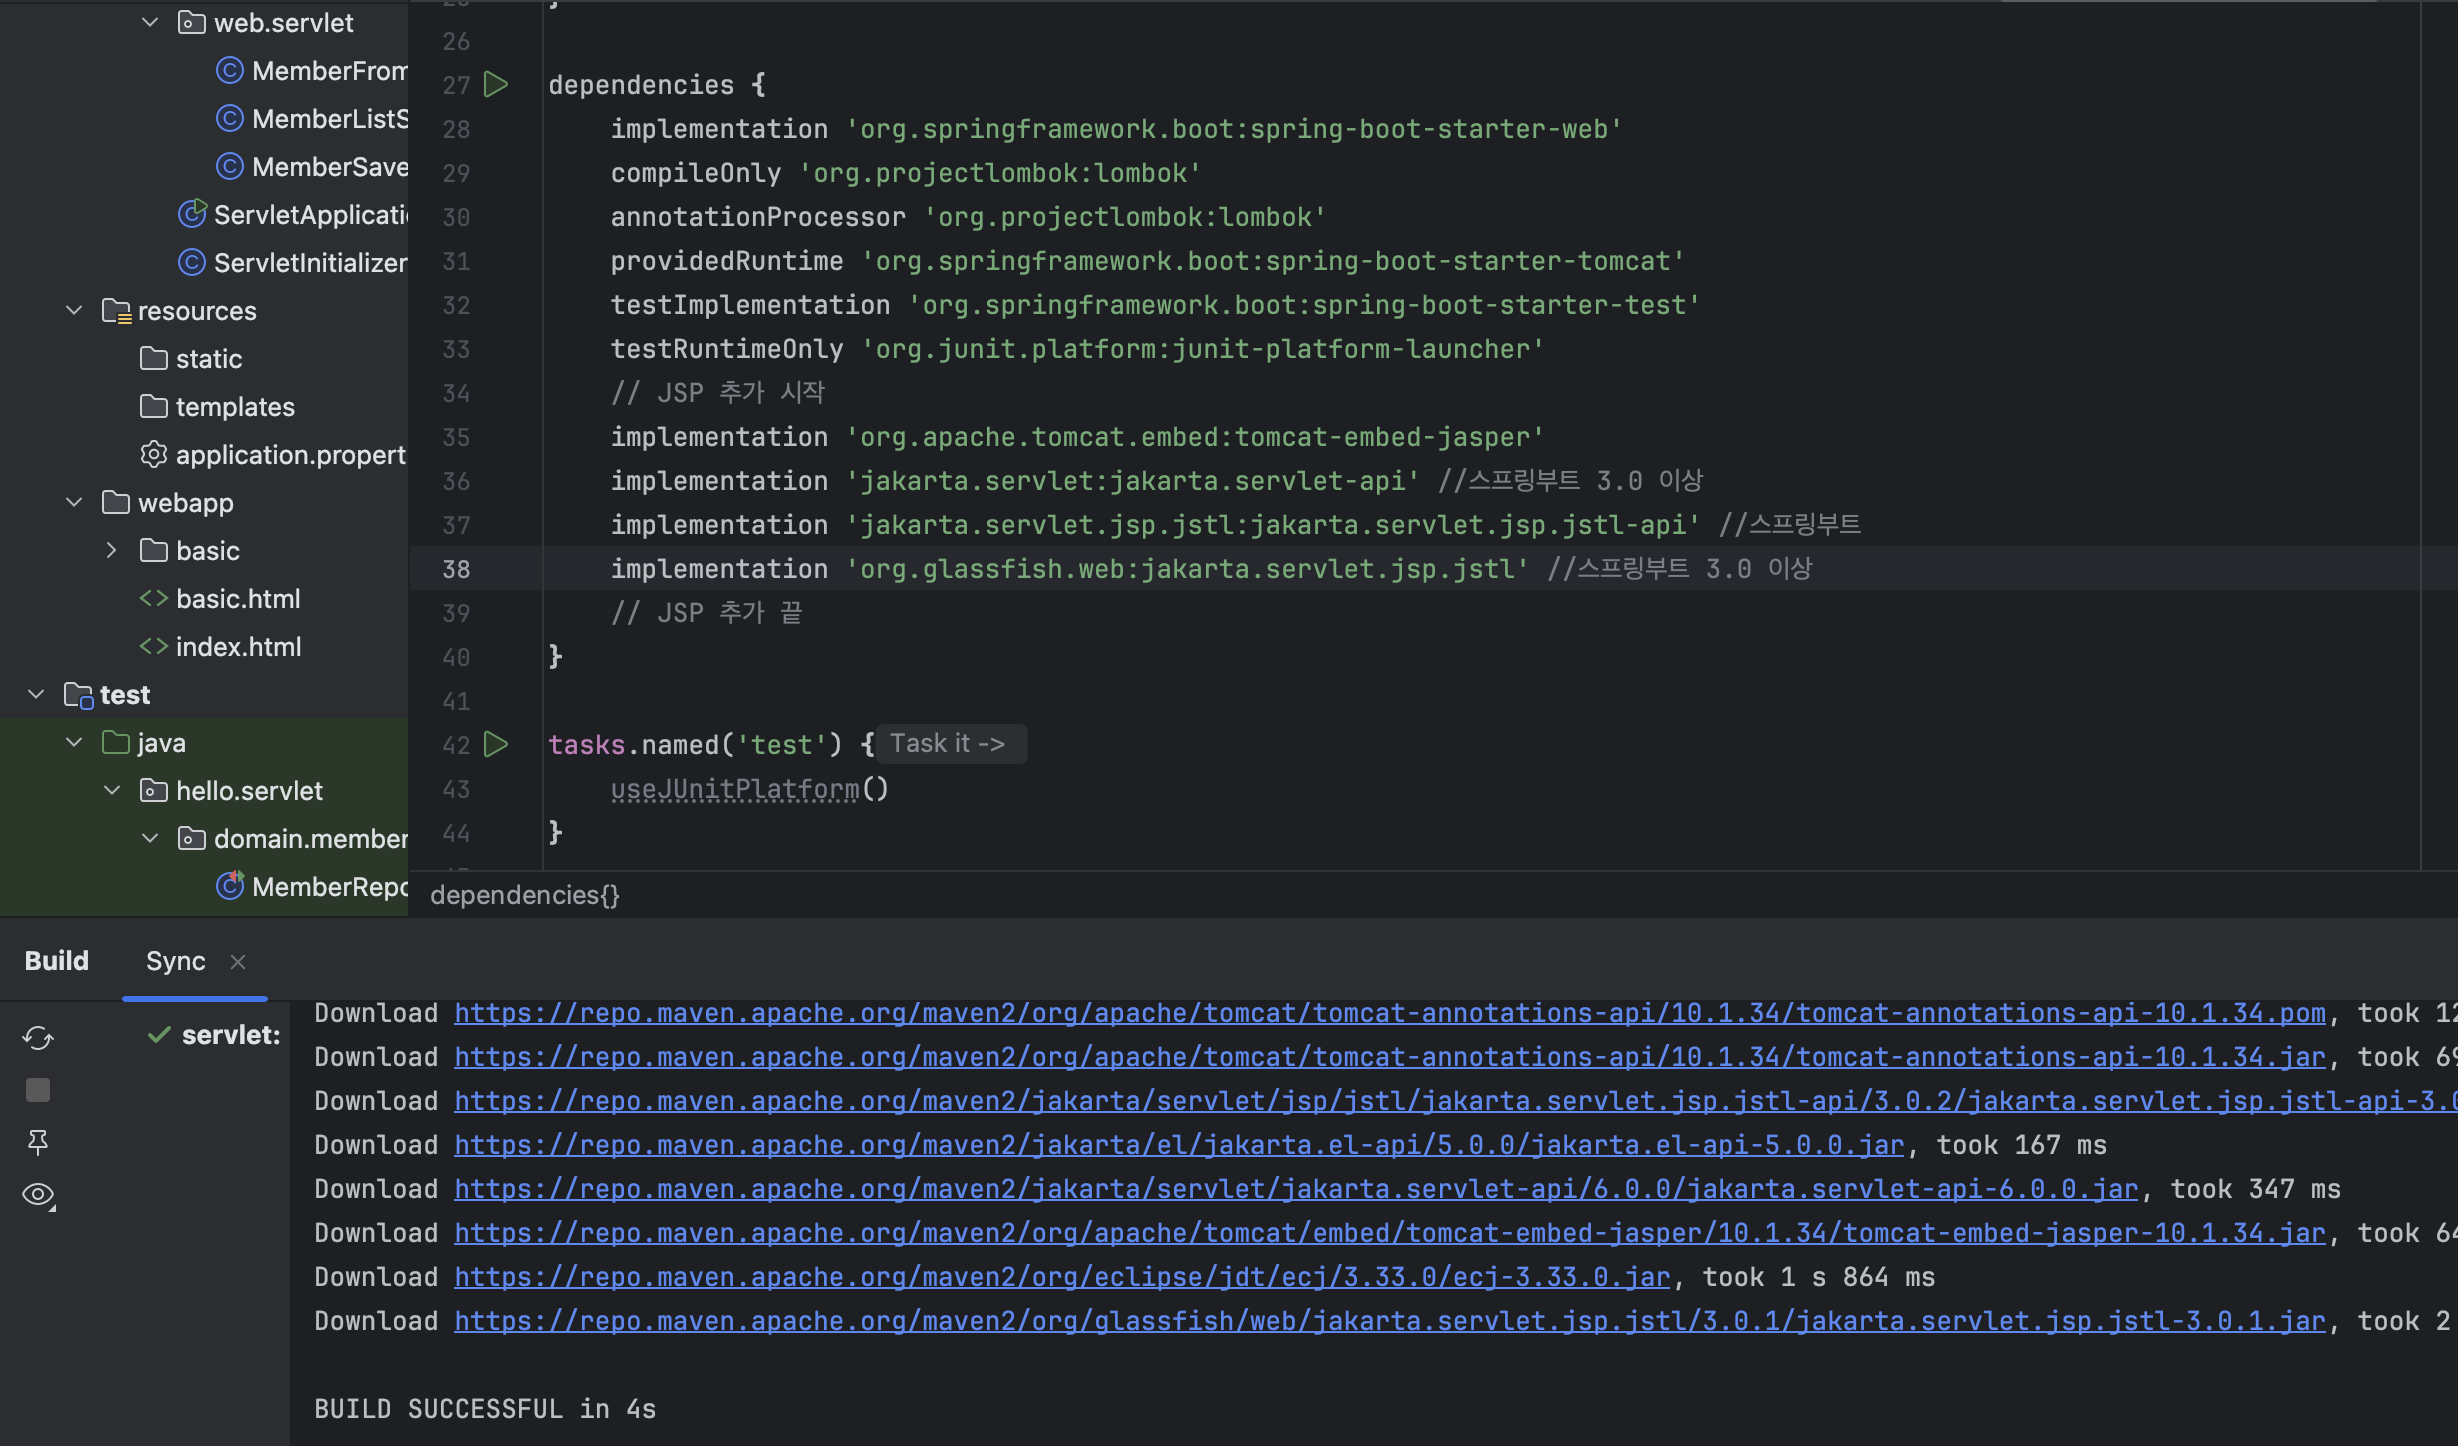Open index.html in the project tree

[x=237, y=647]
